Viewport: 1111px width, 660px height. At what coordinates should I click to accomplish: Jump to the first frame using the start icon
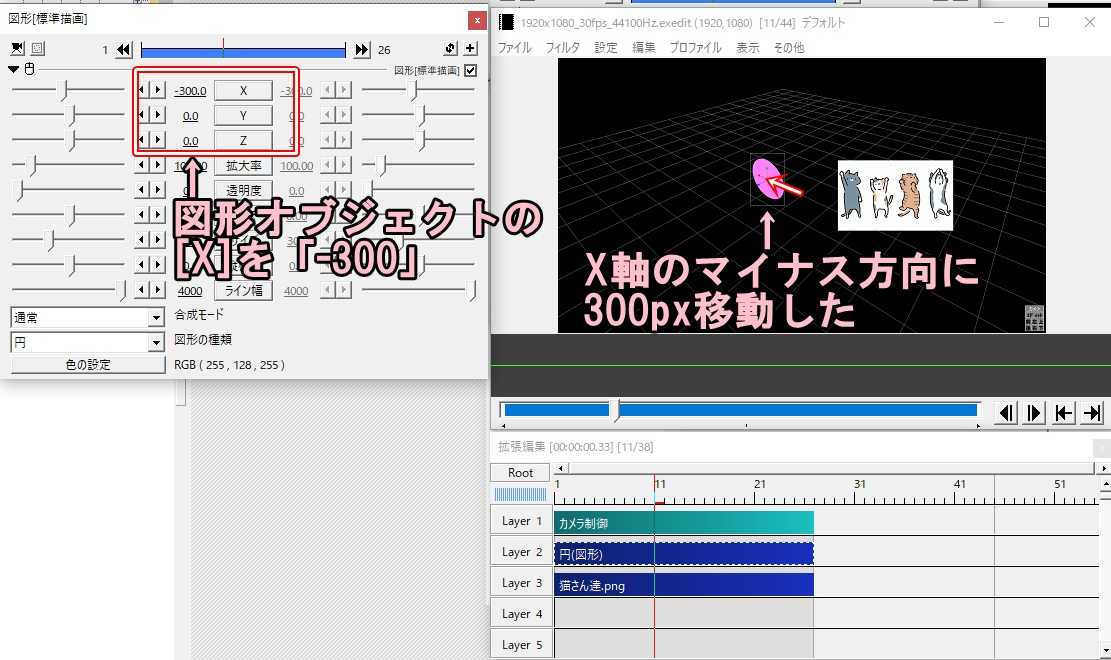point(1064,412)
